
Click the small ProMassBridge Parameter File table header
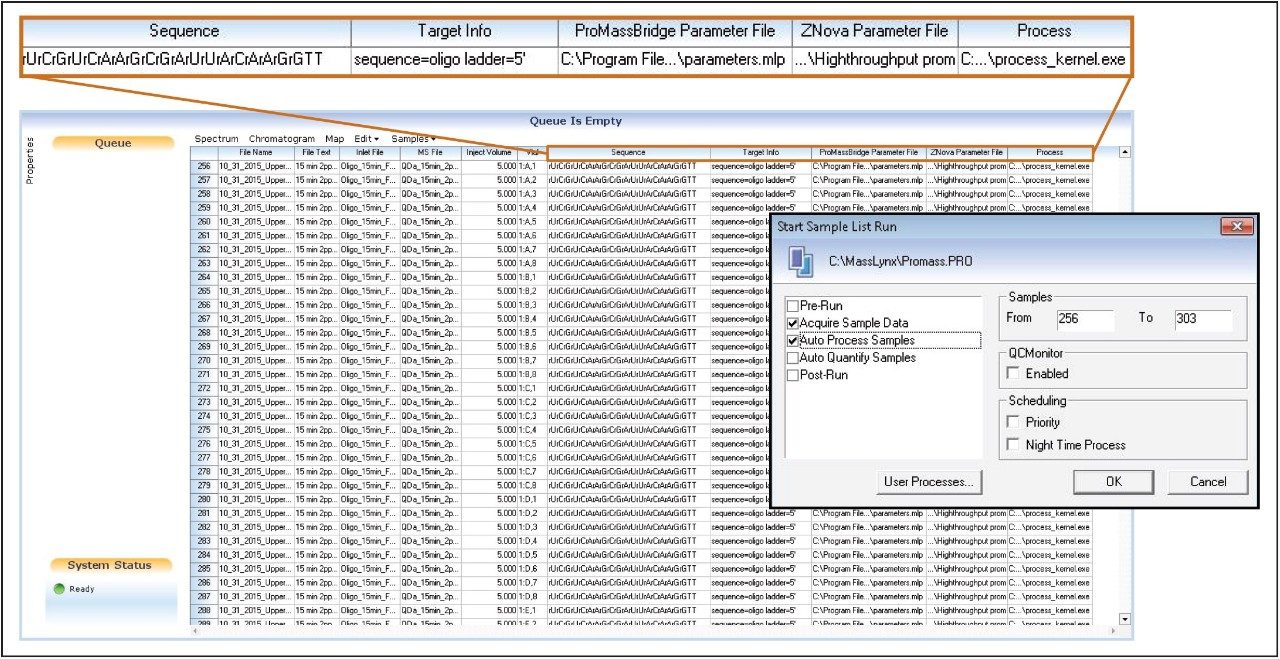point(868,152)
